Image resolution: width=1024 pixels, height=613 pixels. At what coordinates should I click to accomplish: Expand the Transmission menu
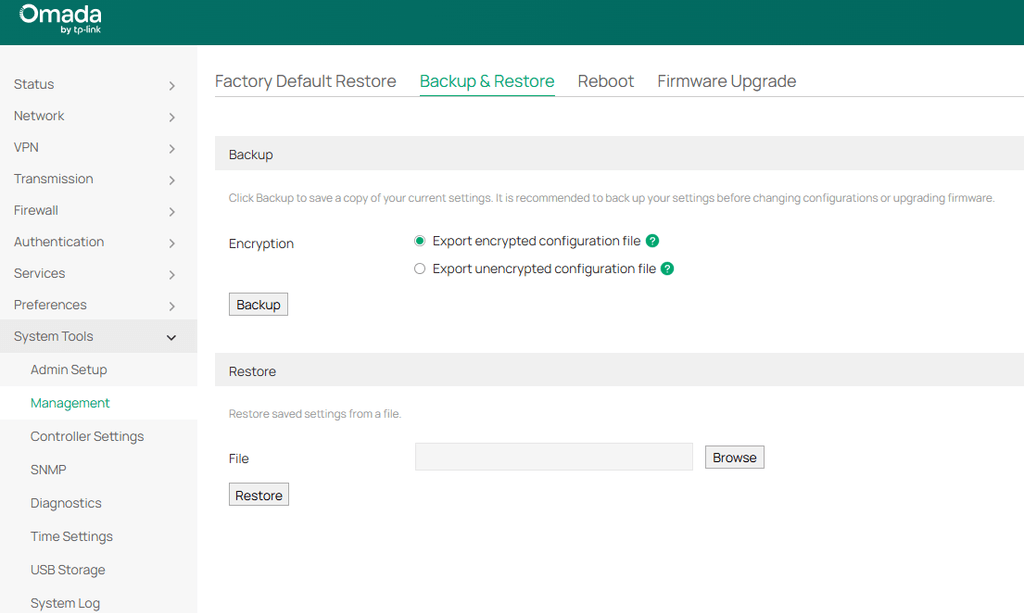99,179
